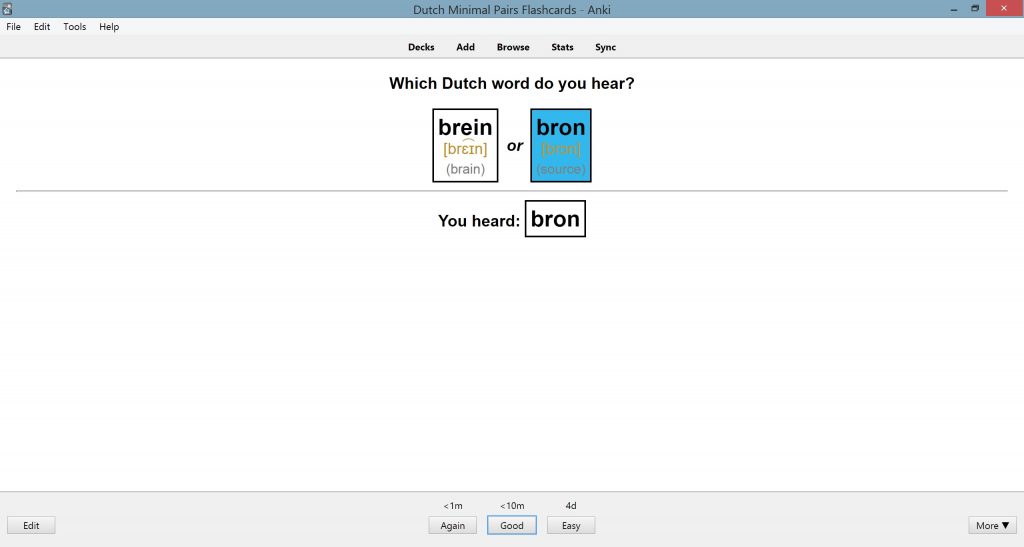Expand the More dropdown menu
Viewport: 1024px width, 547px height.
[992, 525]
